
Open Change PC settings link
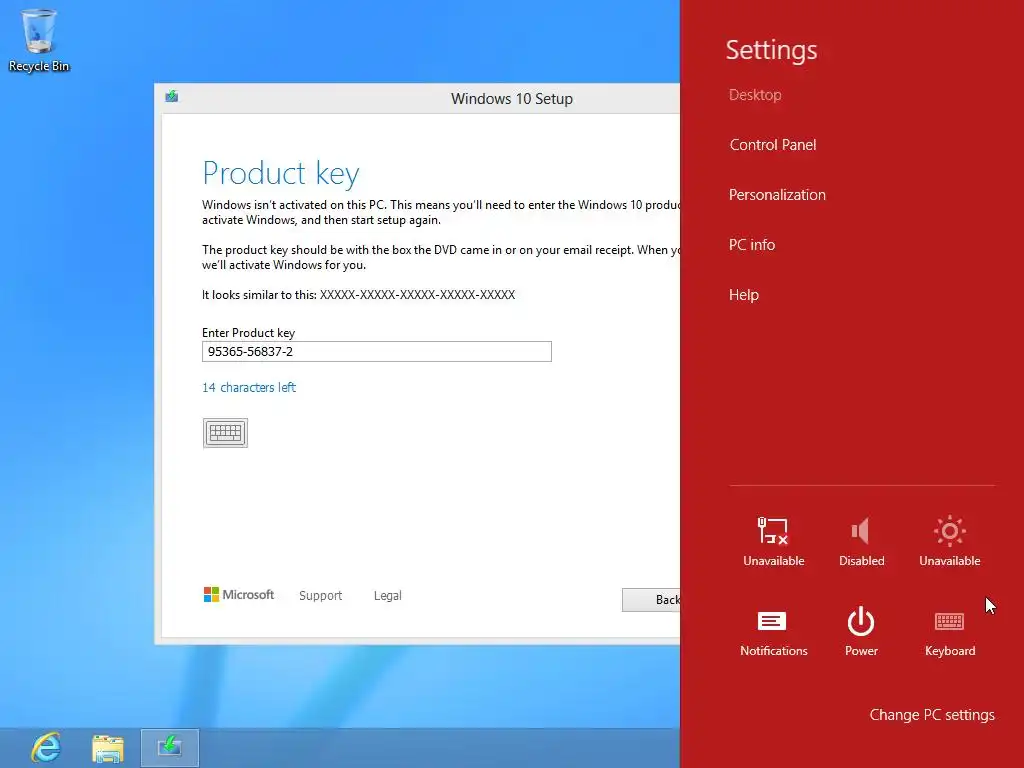pyautogui.click(x=932, y=715)
